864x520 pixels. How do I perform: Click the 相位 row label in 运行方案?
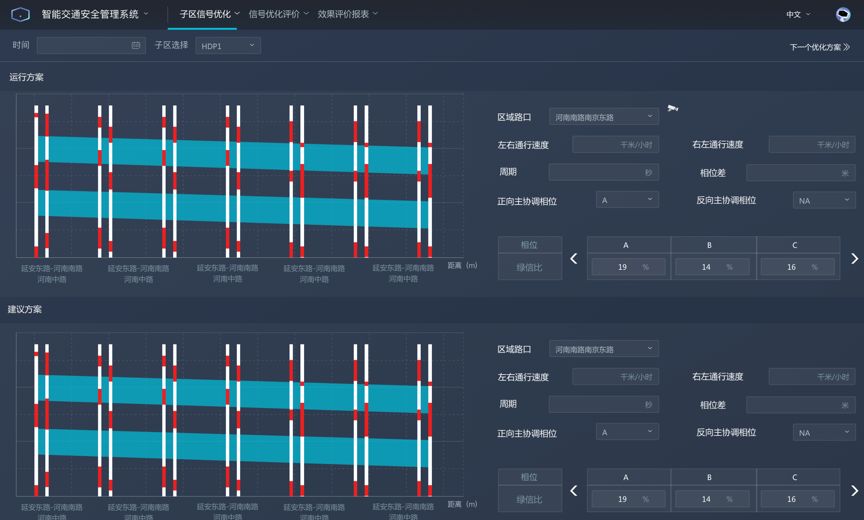[x=530, y=245]
